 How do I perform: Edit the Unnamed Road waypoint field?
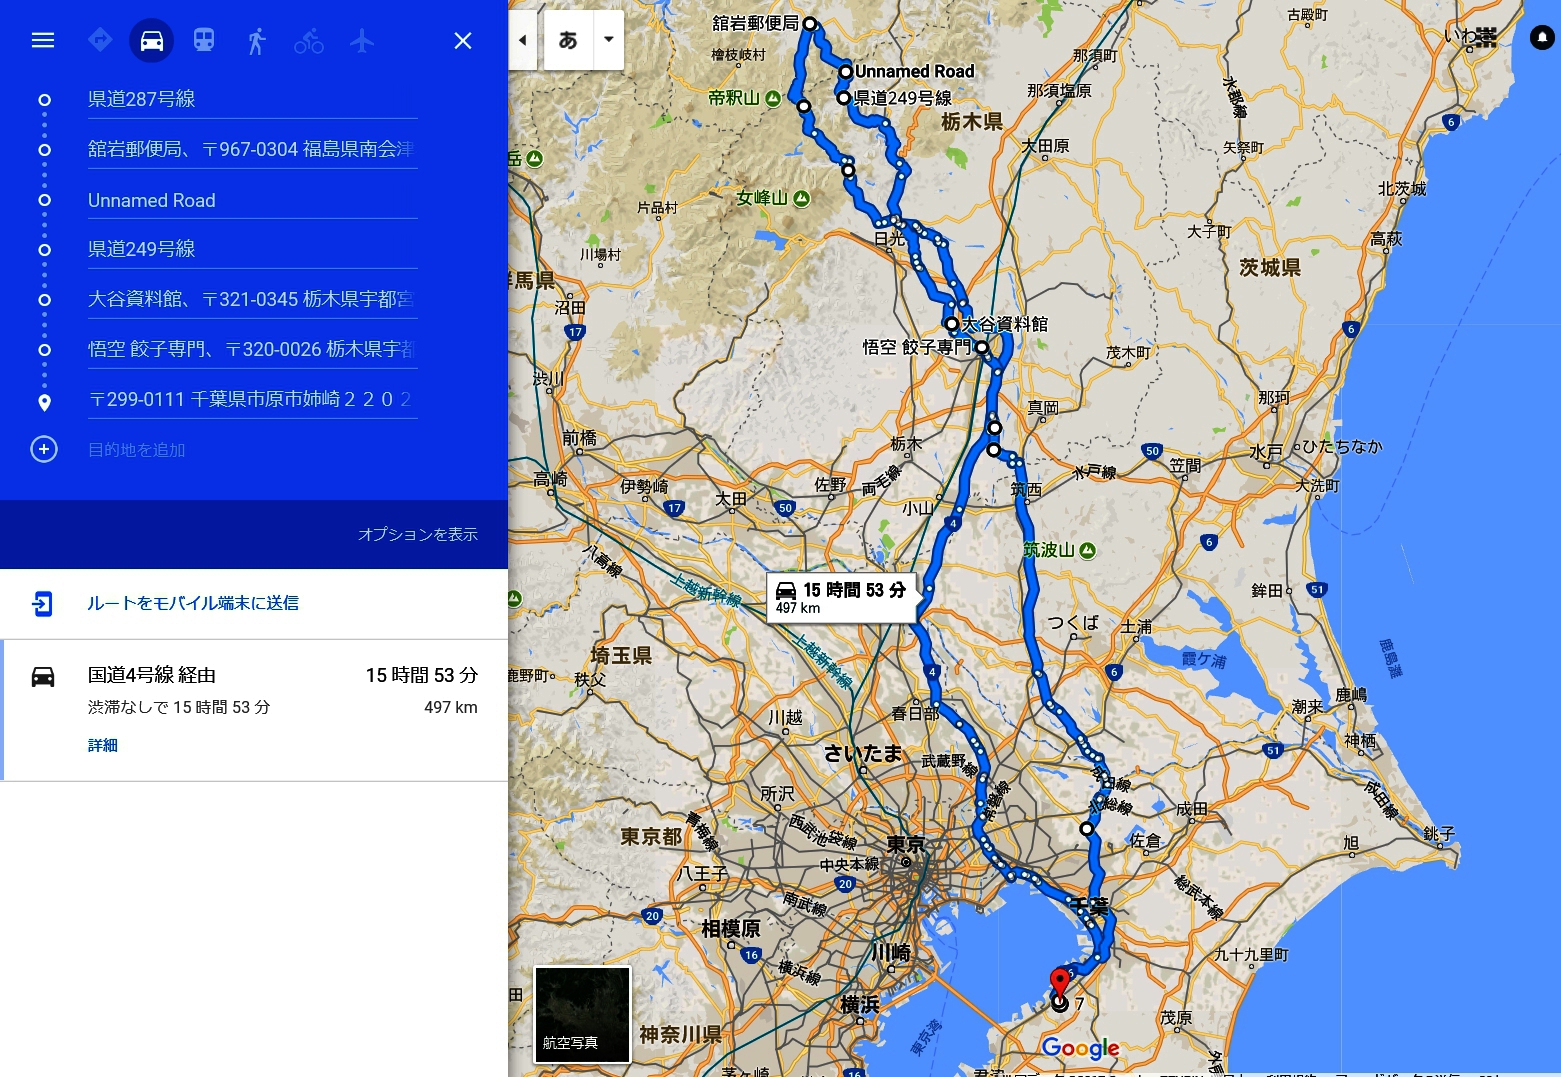coord(252,200)
